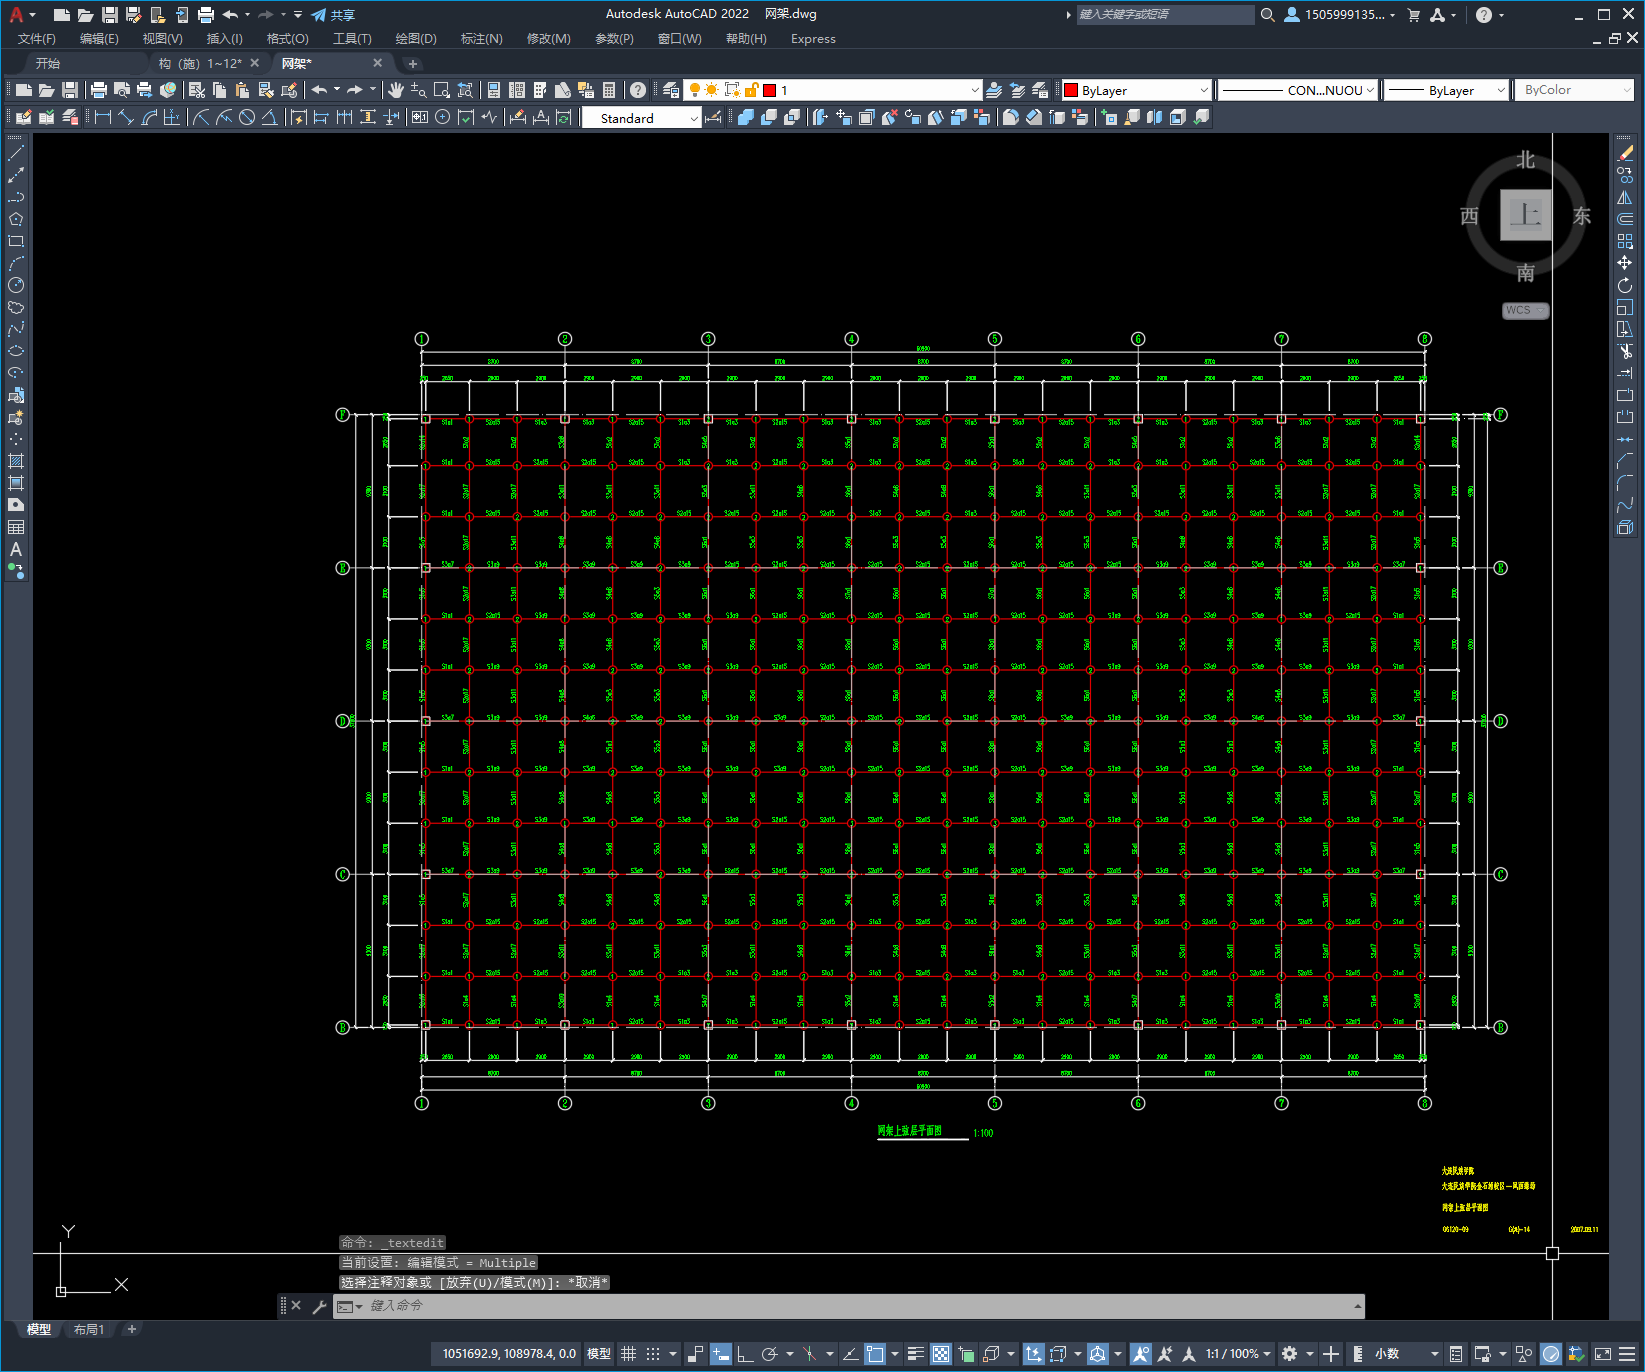Open the QuickCalc calculator icon
Image resolution: width=1645 pixels, height=1372 pixels.
coord(609,90)
